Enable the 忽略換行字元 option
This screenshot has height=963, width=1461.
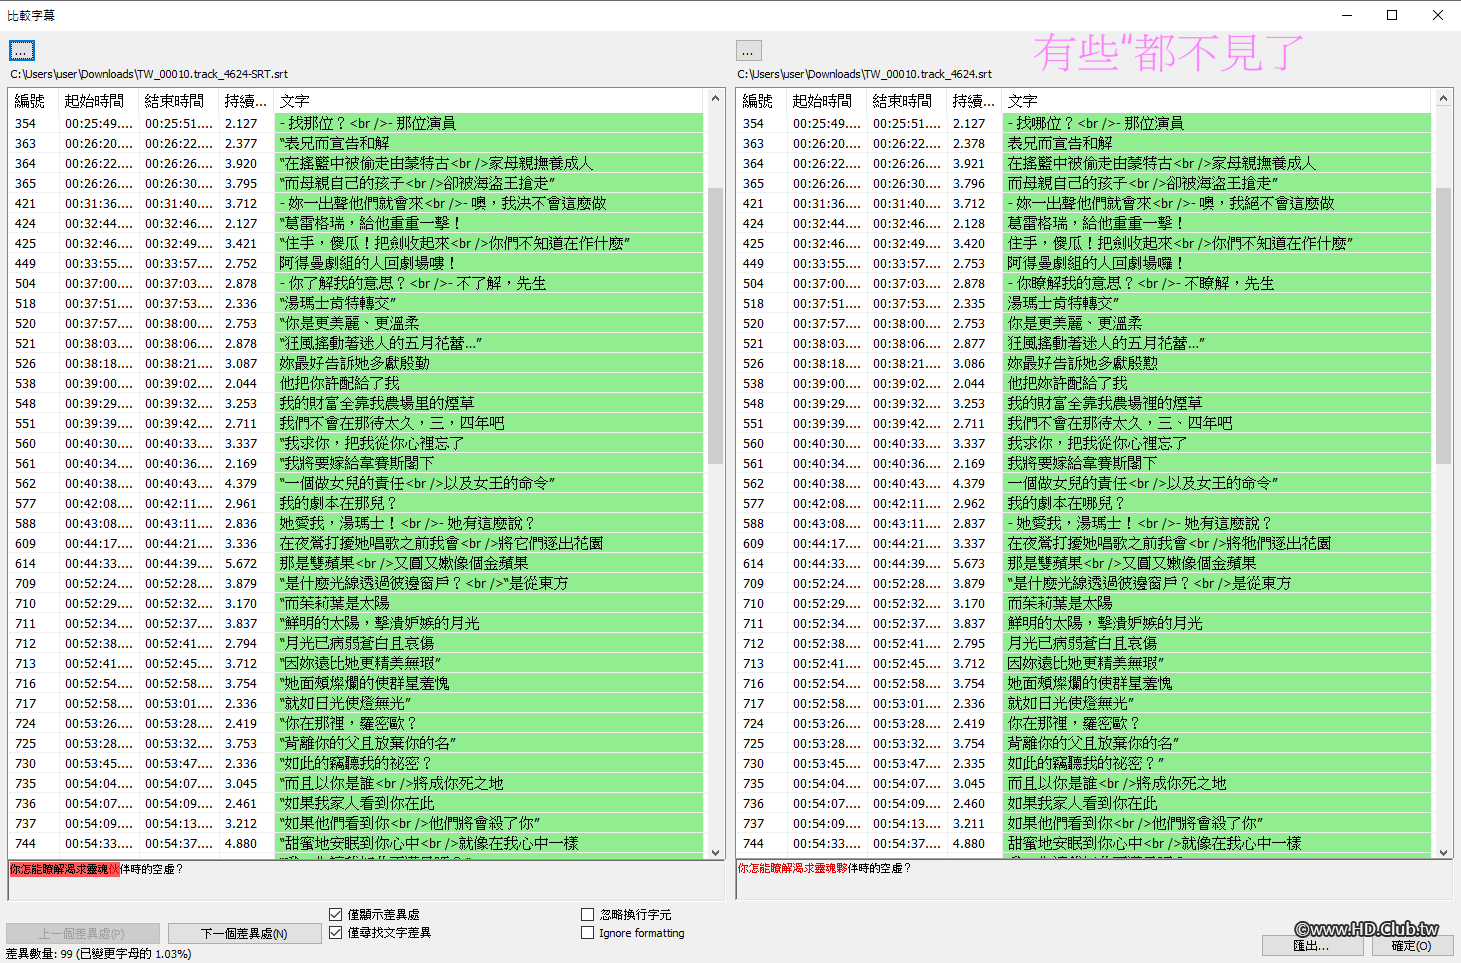pos(588,913)
